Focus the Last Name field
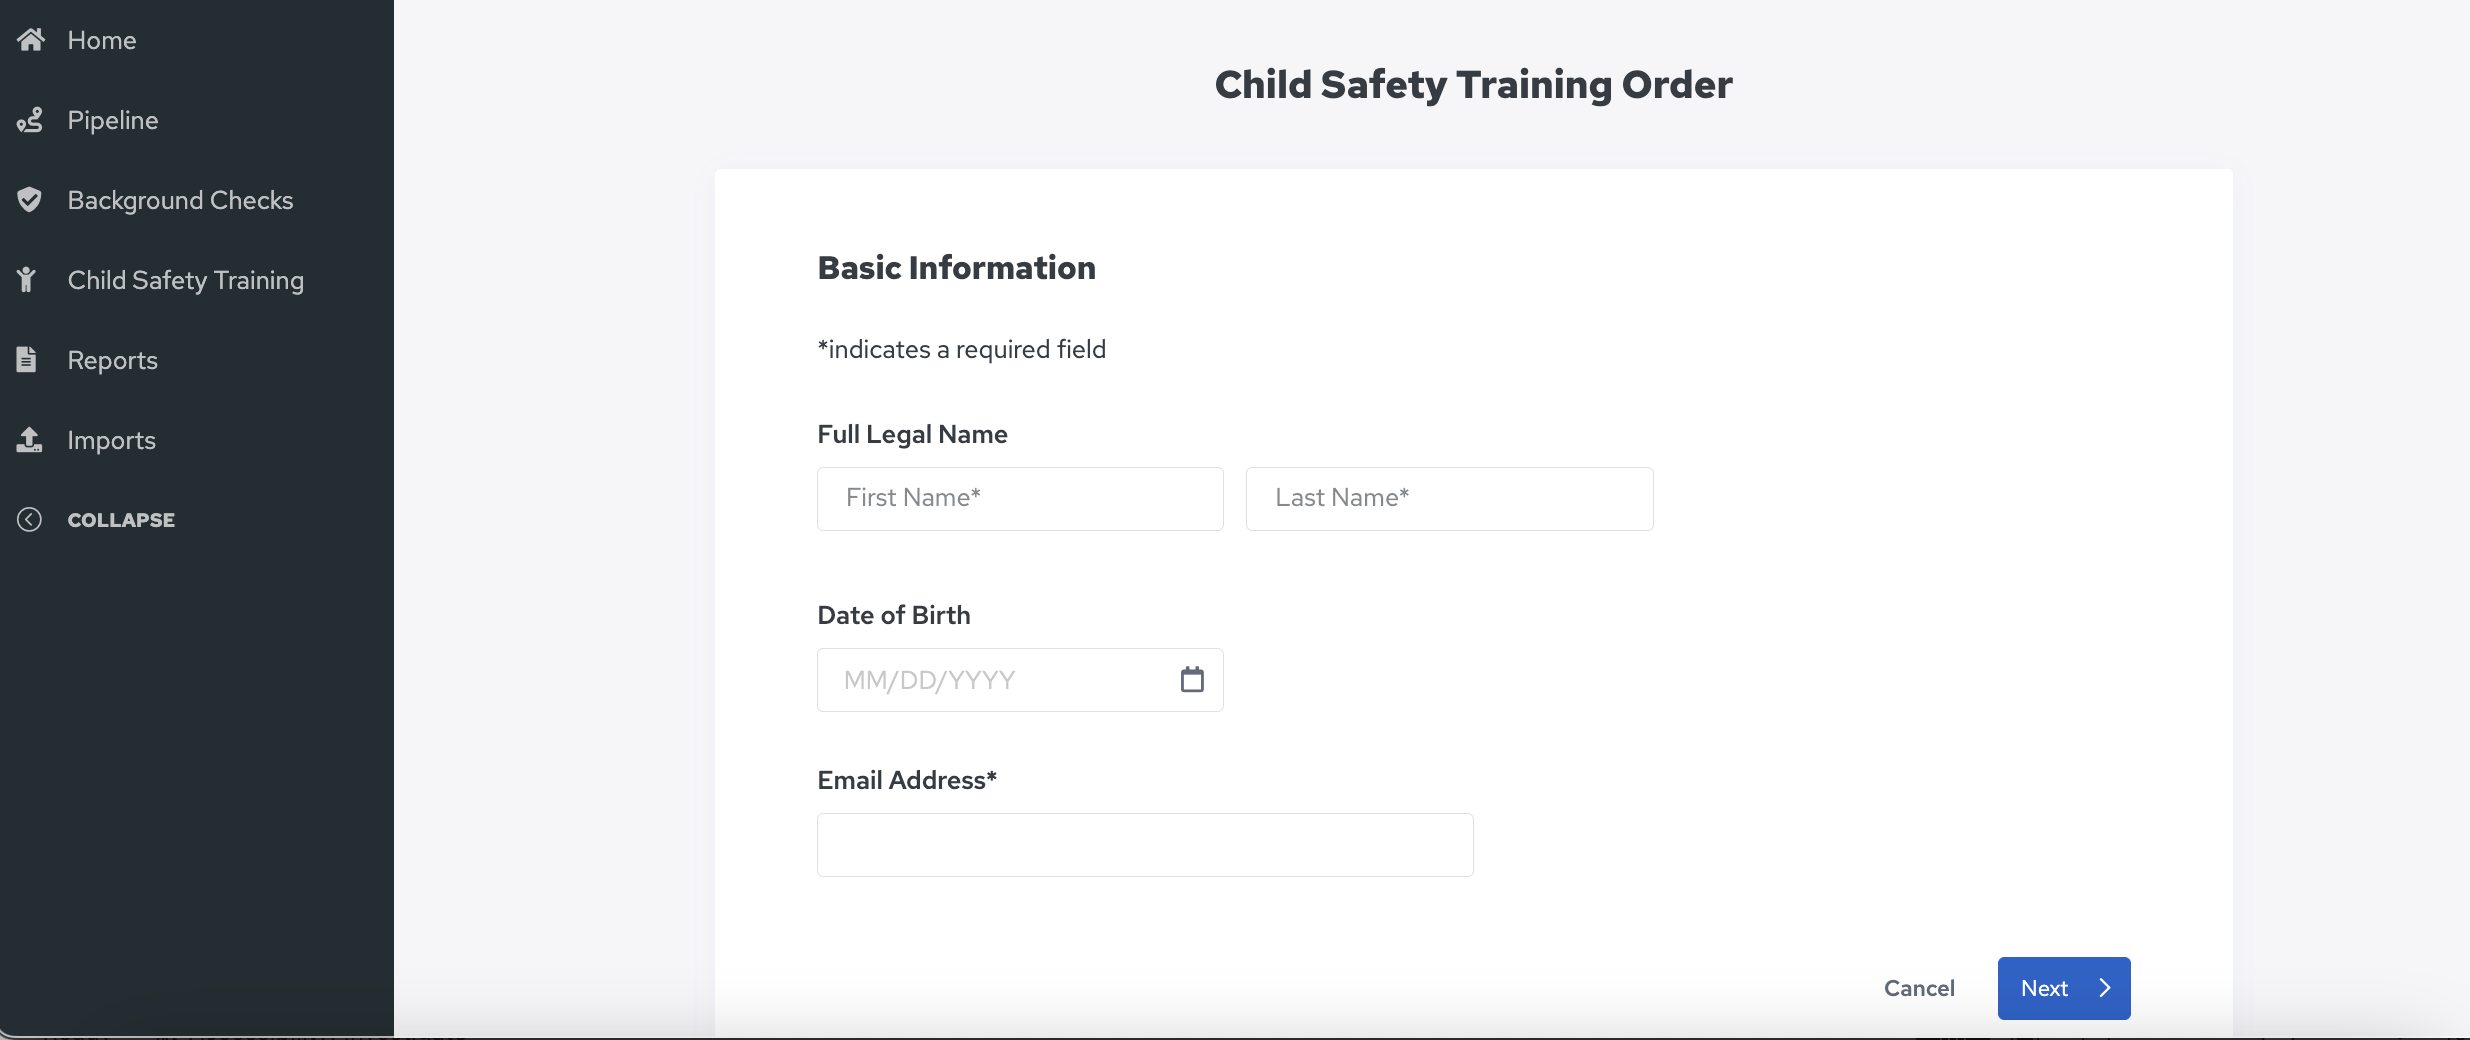Image resolution: width=2470 pixels, height=1040 pixels. 1449,498
